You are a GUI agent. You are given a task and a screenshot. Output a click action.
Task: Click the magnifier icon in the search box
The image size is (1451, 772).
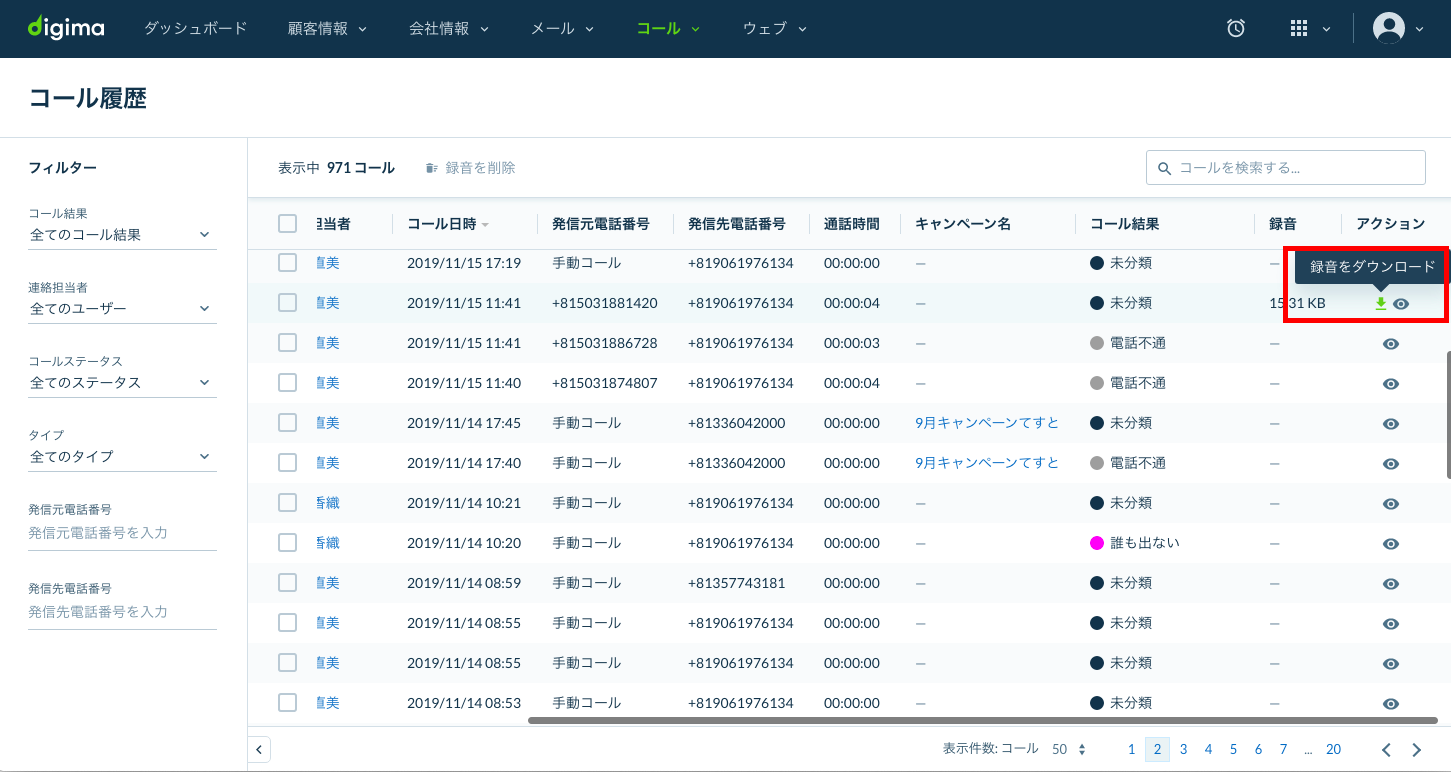[x=1164, y=168]
